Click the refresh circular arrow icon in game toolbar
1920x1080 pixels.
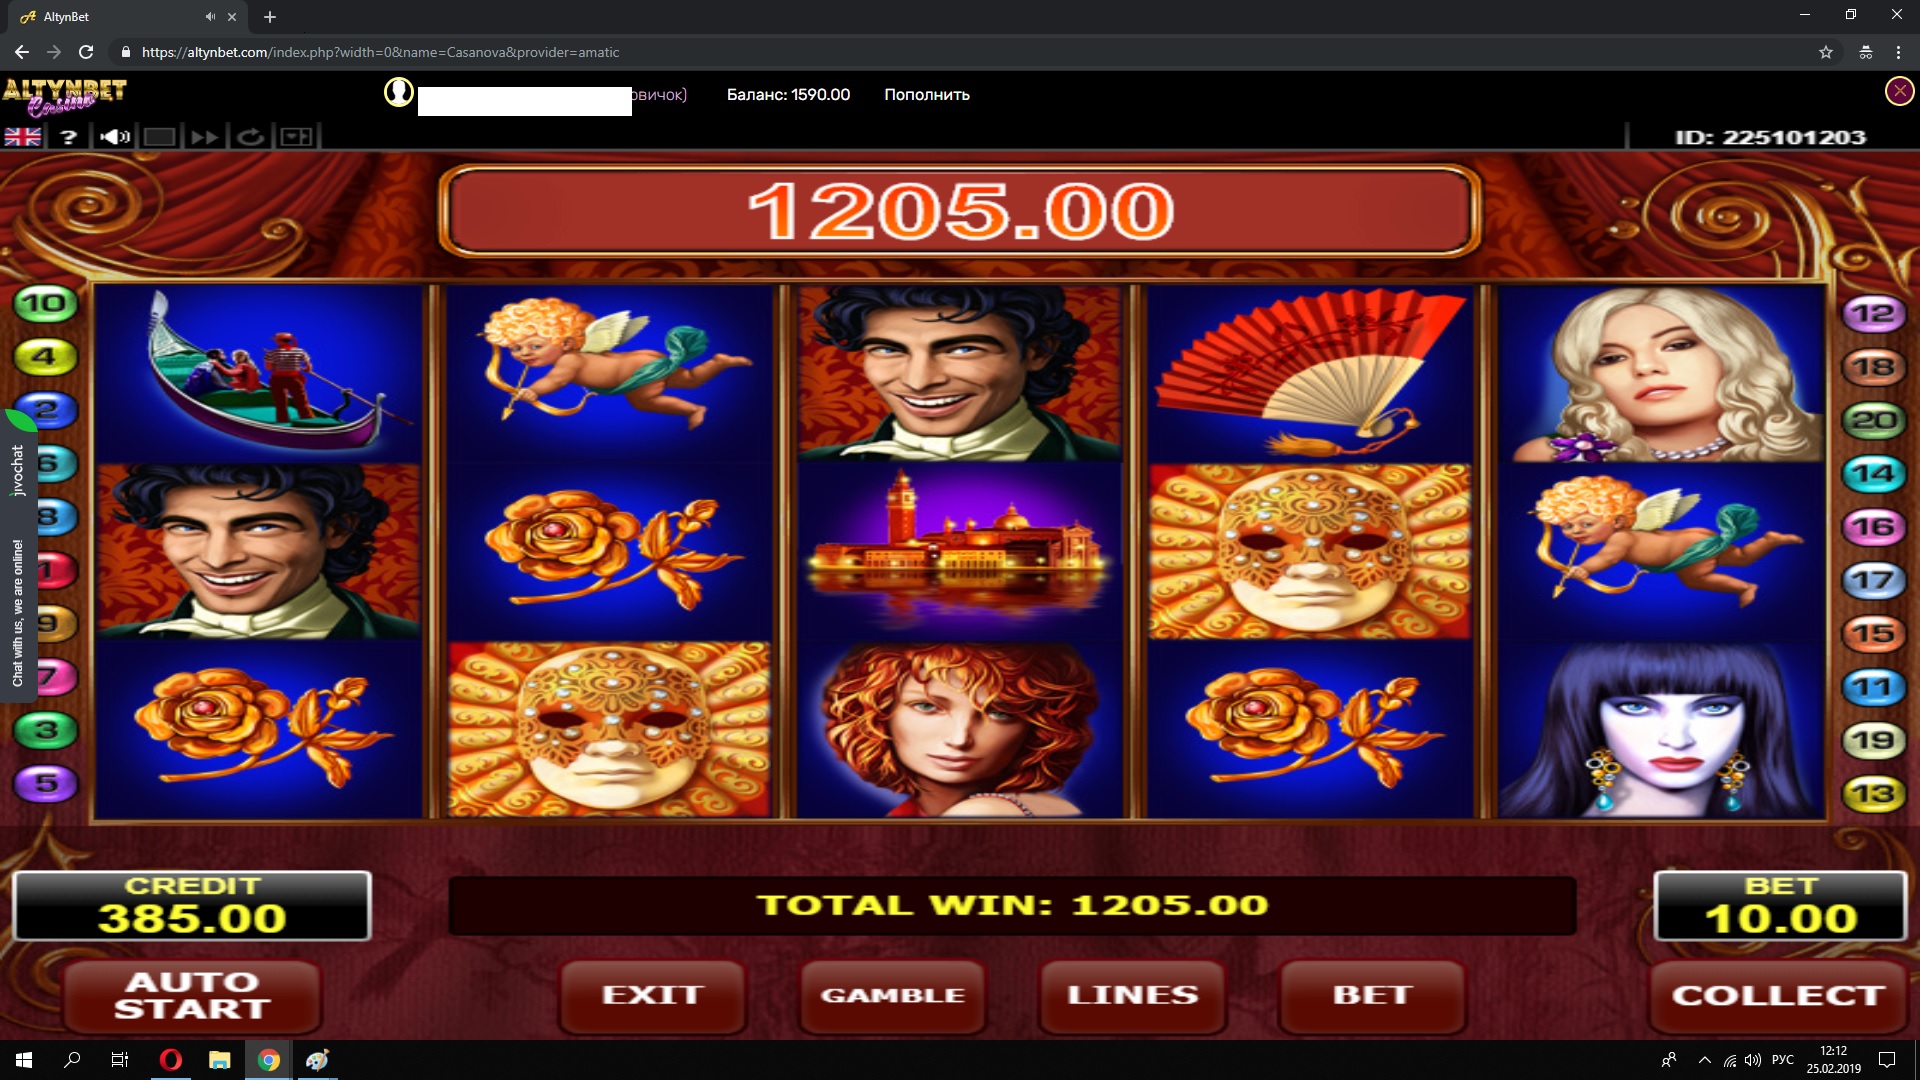(250, 137)
